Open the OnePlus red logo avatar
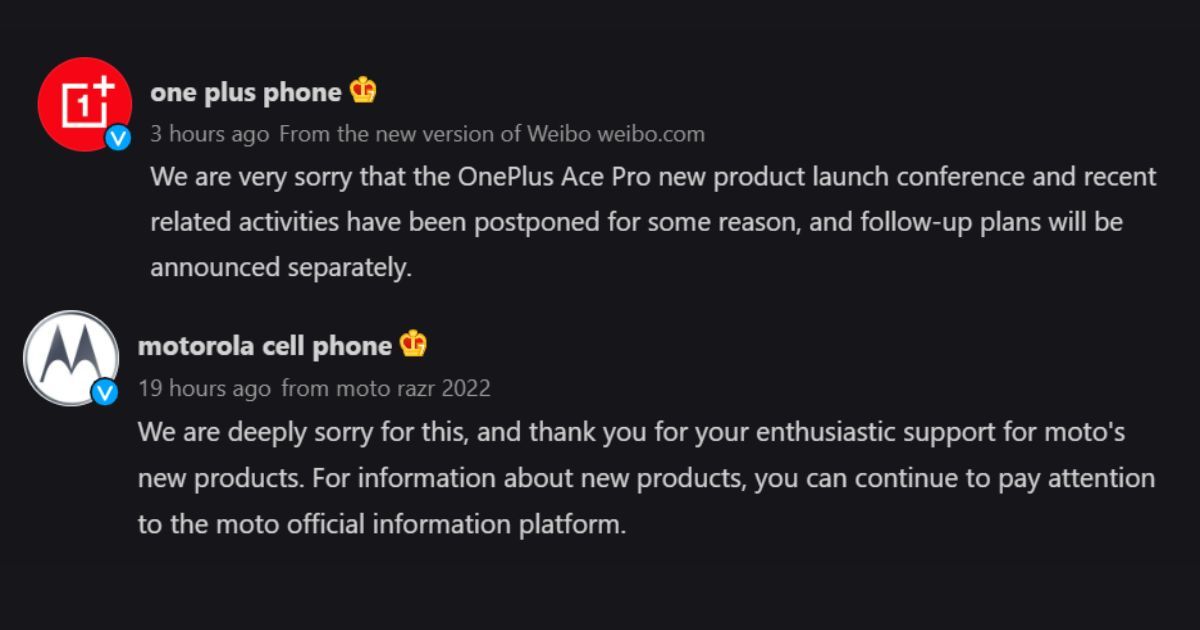 click(x=85, y=104)
